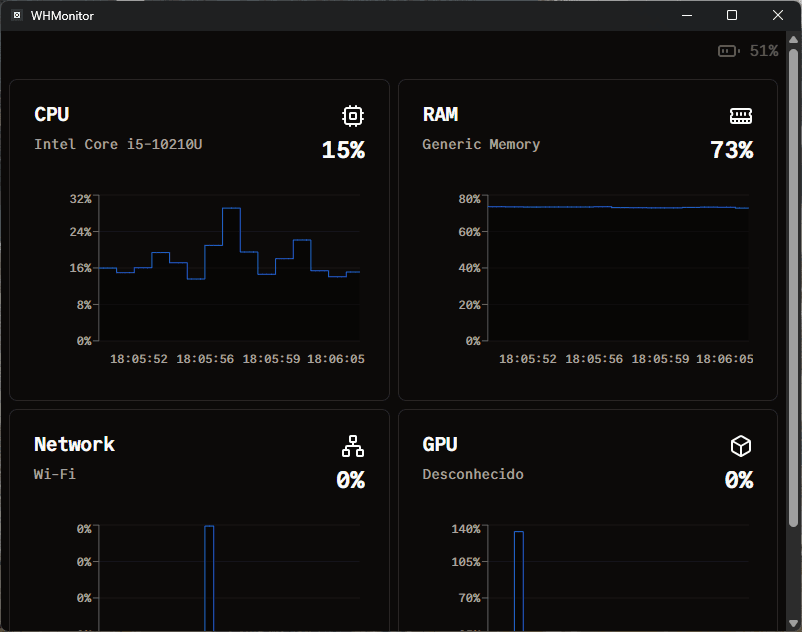Click the Desconhecido GPU label
This screenshot has width=802, height=632.
(472, 474)
